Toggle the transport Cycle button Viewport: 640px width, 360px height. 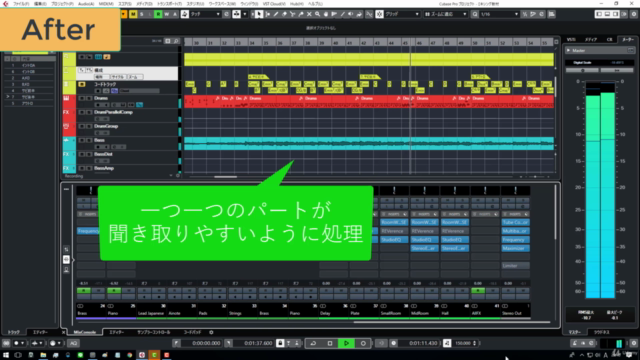pyautogui.click(x=313, y=343)
